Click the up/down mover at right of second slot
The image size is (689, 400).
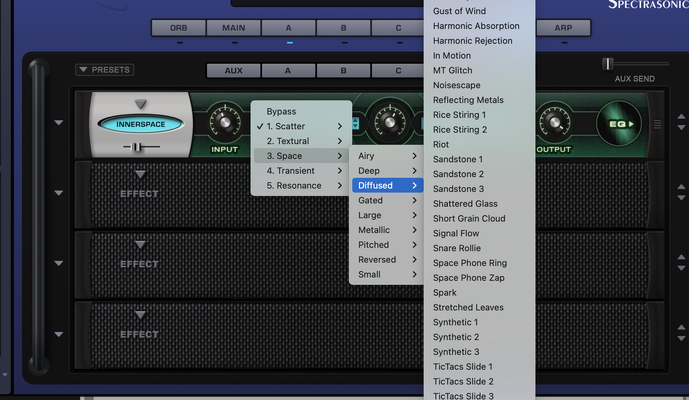tap(681, 193)
